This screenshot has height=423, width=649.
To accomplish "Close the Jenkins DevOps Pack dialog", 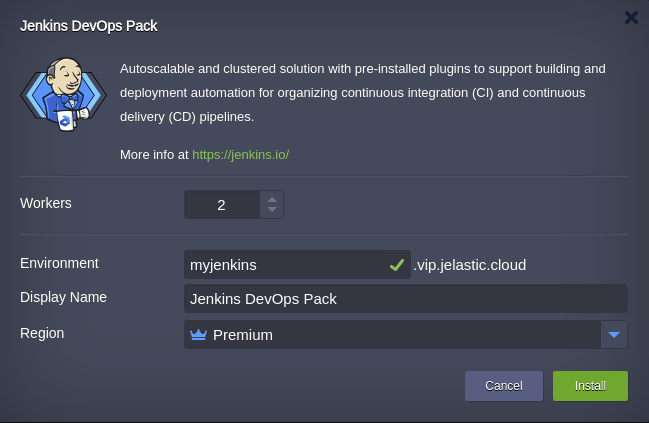I will tap(631, 17).
